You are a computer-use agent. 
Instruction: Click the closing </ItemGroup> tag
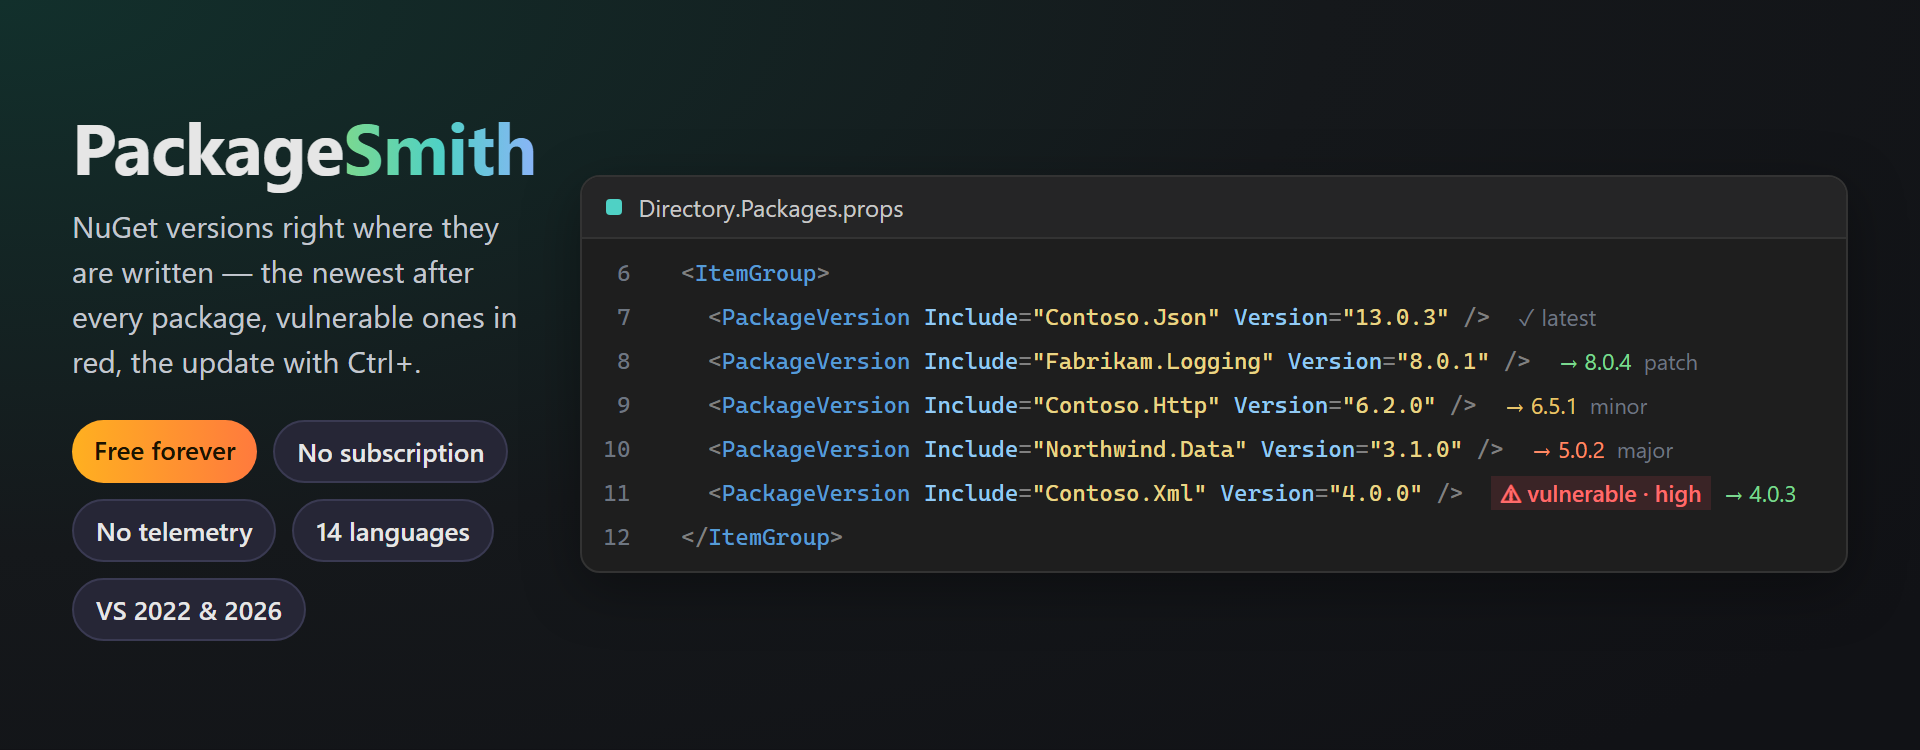point(762,537)
